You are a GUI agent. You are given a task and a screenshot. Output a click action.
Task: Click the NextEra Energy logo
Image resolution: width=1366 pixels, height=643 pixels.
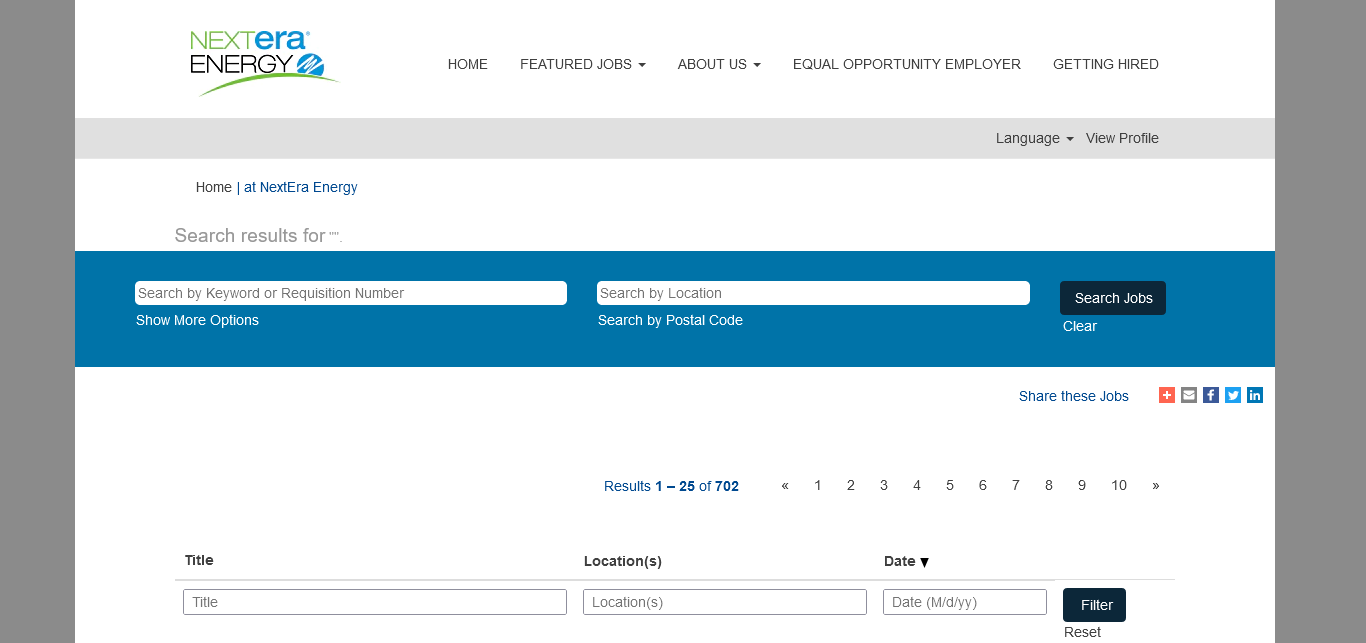pyautogui.click(x=264, y=63)
